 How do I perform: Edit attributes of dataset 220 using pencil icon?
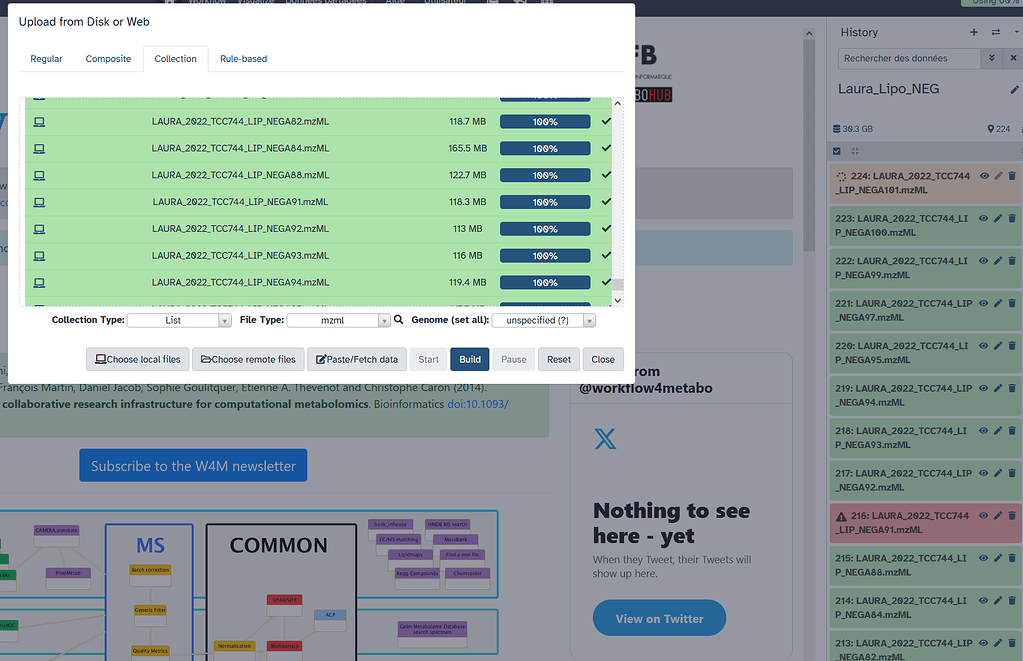click(997, 345)
